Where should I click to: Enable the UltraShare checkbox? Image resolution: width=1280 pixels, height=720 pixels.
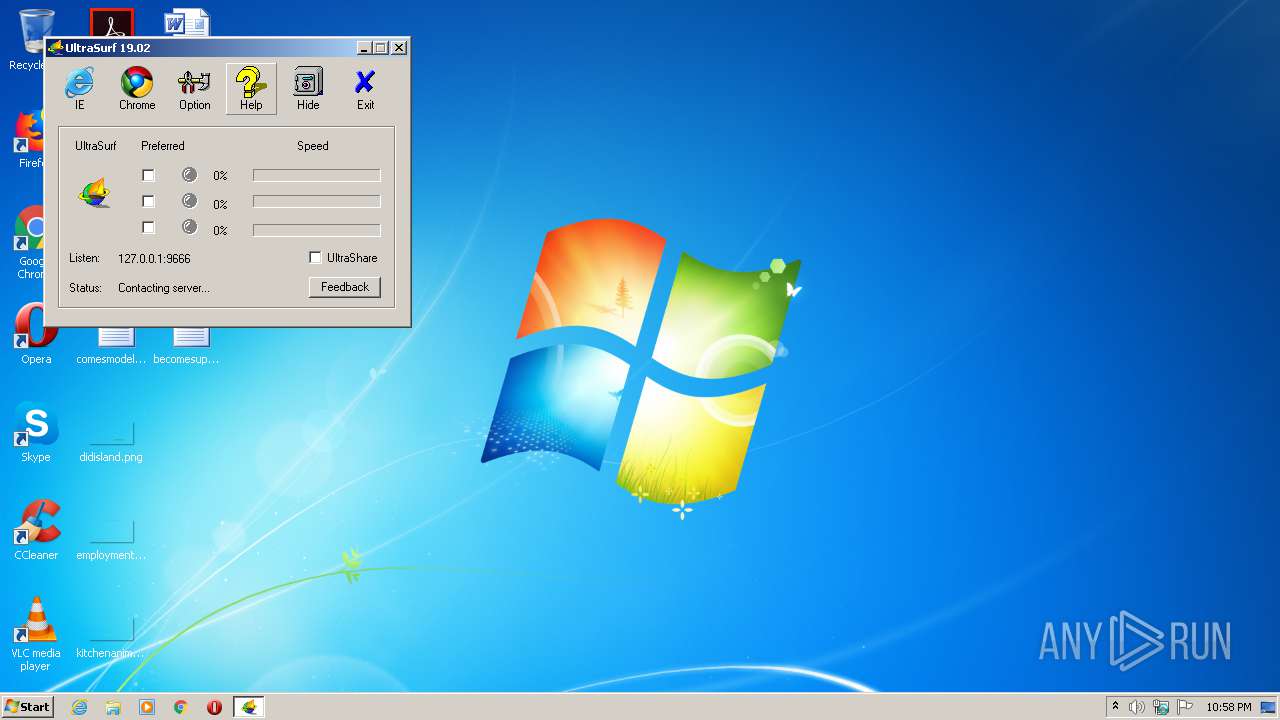click(315, 257)
